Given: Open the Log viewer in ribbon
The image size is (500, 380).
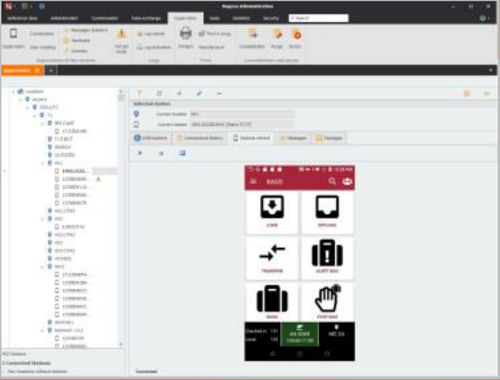Looking at the screenshot, I should click(x=151, y=34).
